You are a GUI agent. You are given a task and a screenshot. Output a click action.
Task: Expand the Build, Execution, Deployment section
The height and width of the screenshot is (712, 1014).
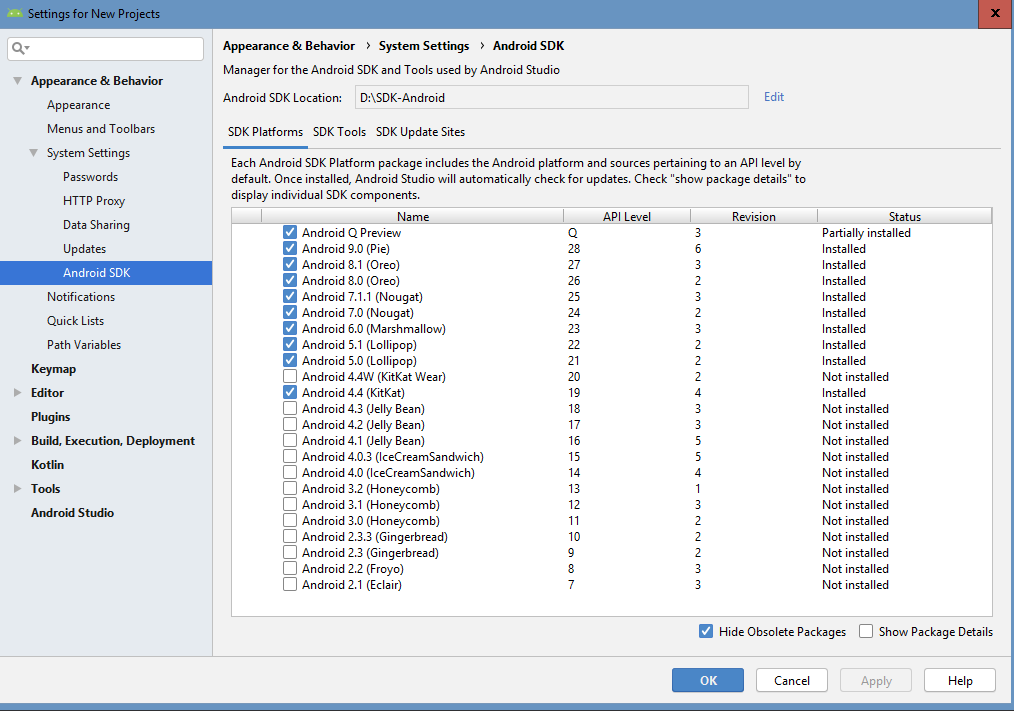tap(18, 441)
